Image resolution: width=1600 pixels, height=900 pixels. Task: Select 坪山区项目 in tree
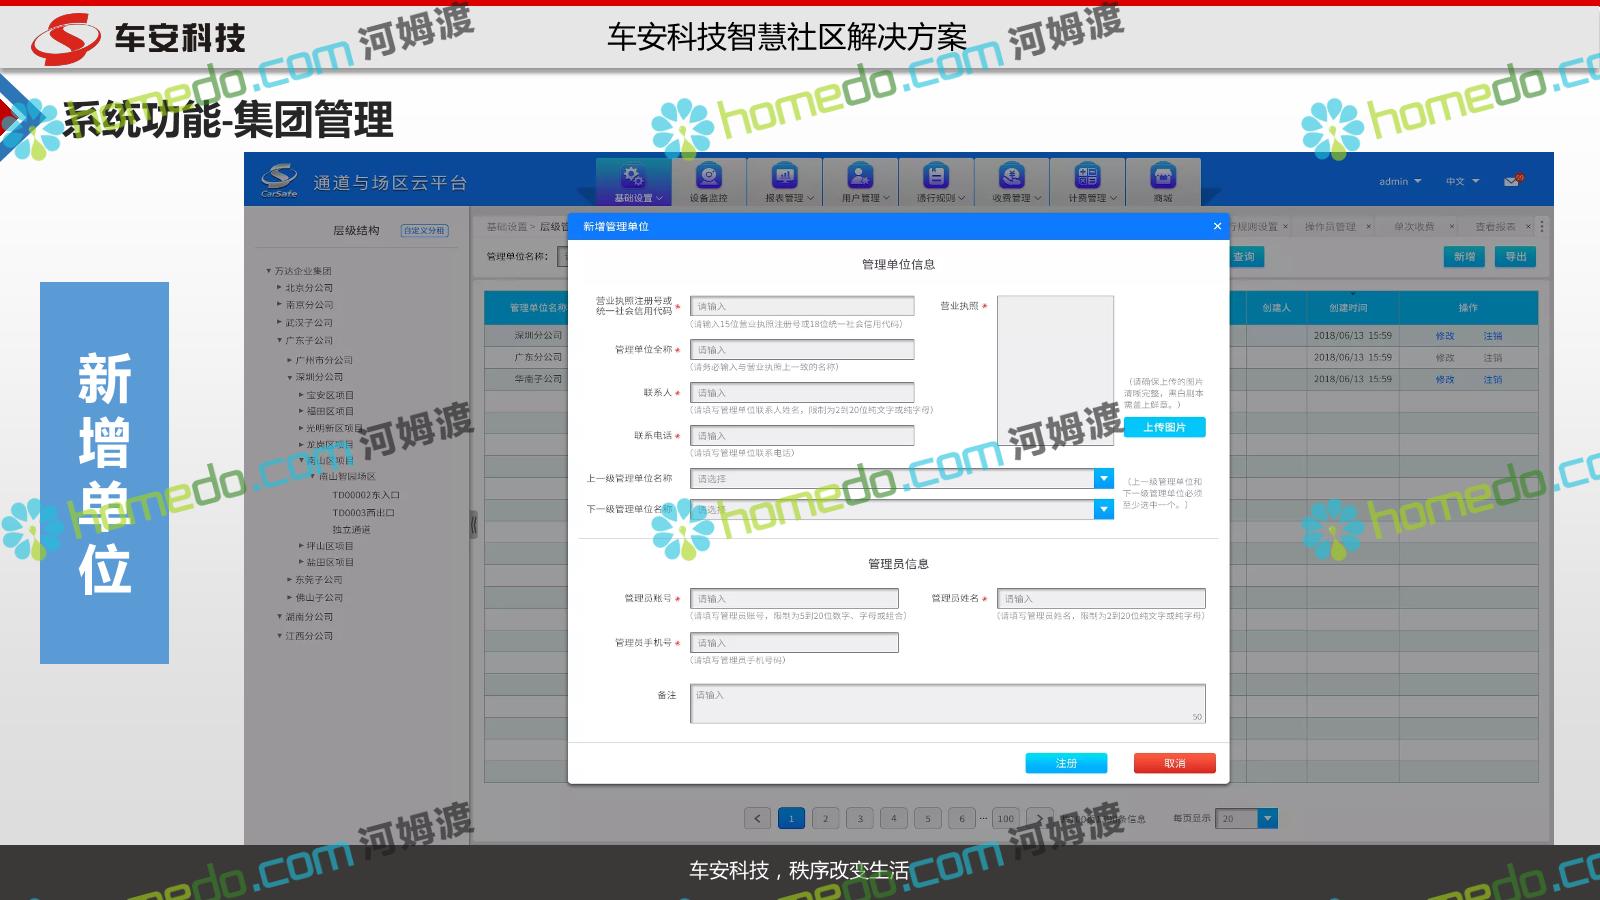[x=330, y=546]
